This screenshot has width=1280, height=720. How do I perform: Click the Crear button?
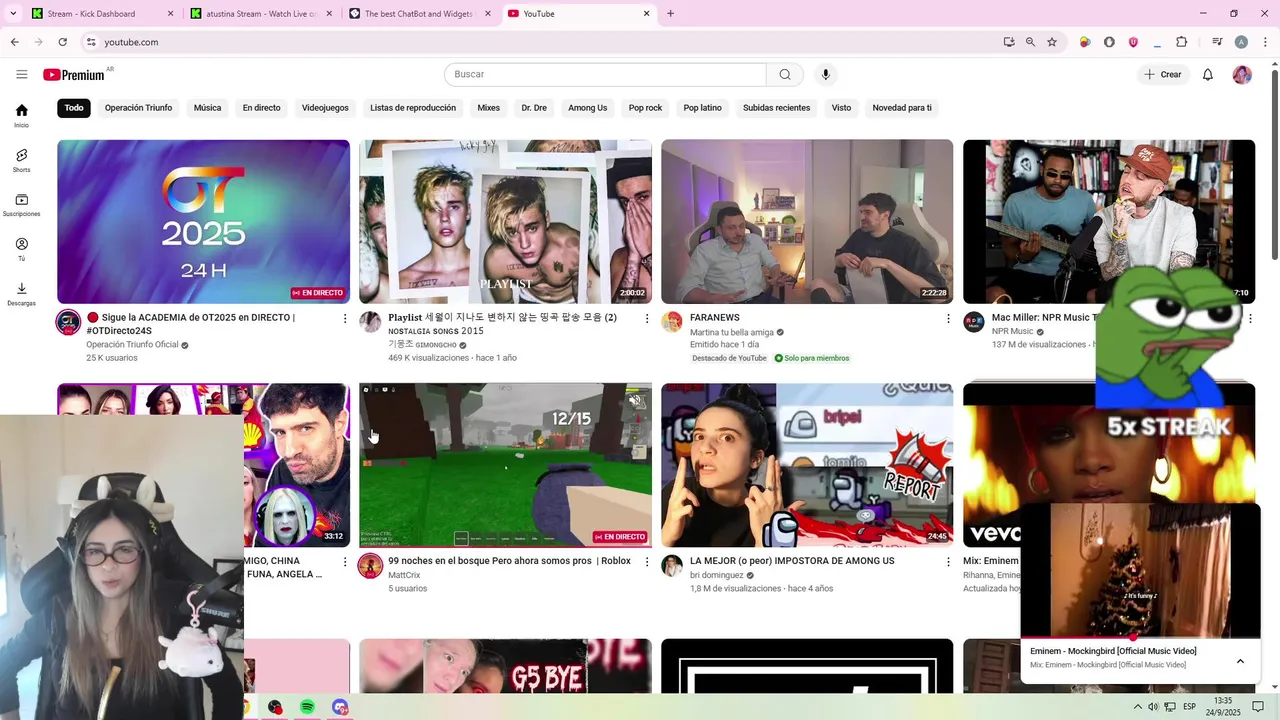(1163, 74)
